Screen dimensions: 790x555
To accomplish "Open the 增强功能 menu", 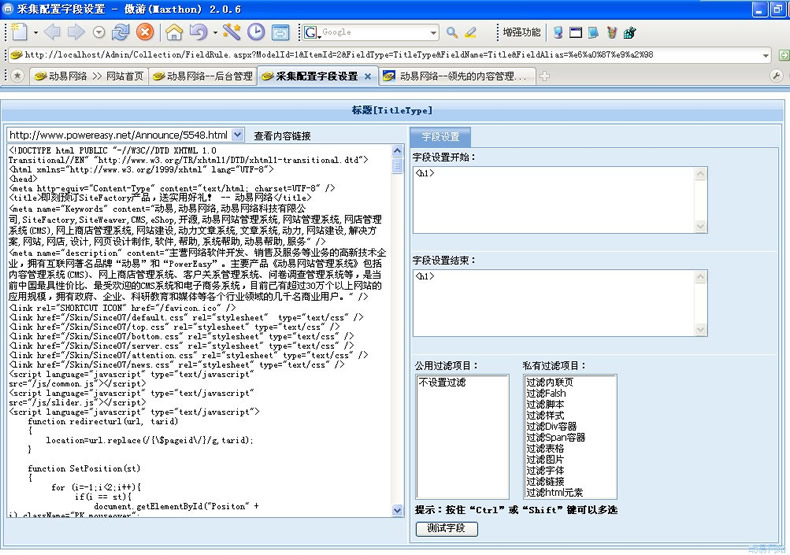I will (x=521, y=33).
